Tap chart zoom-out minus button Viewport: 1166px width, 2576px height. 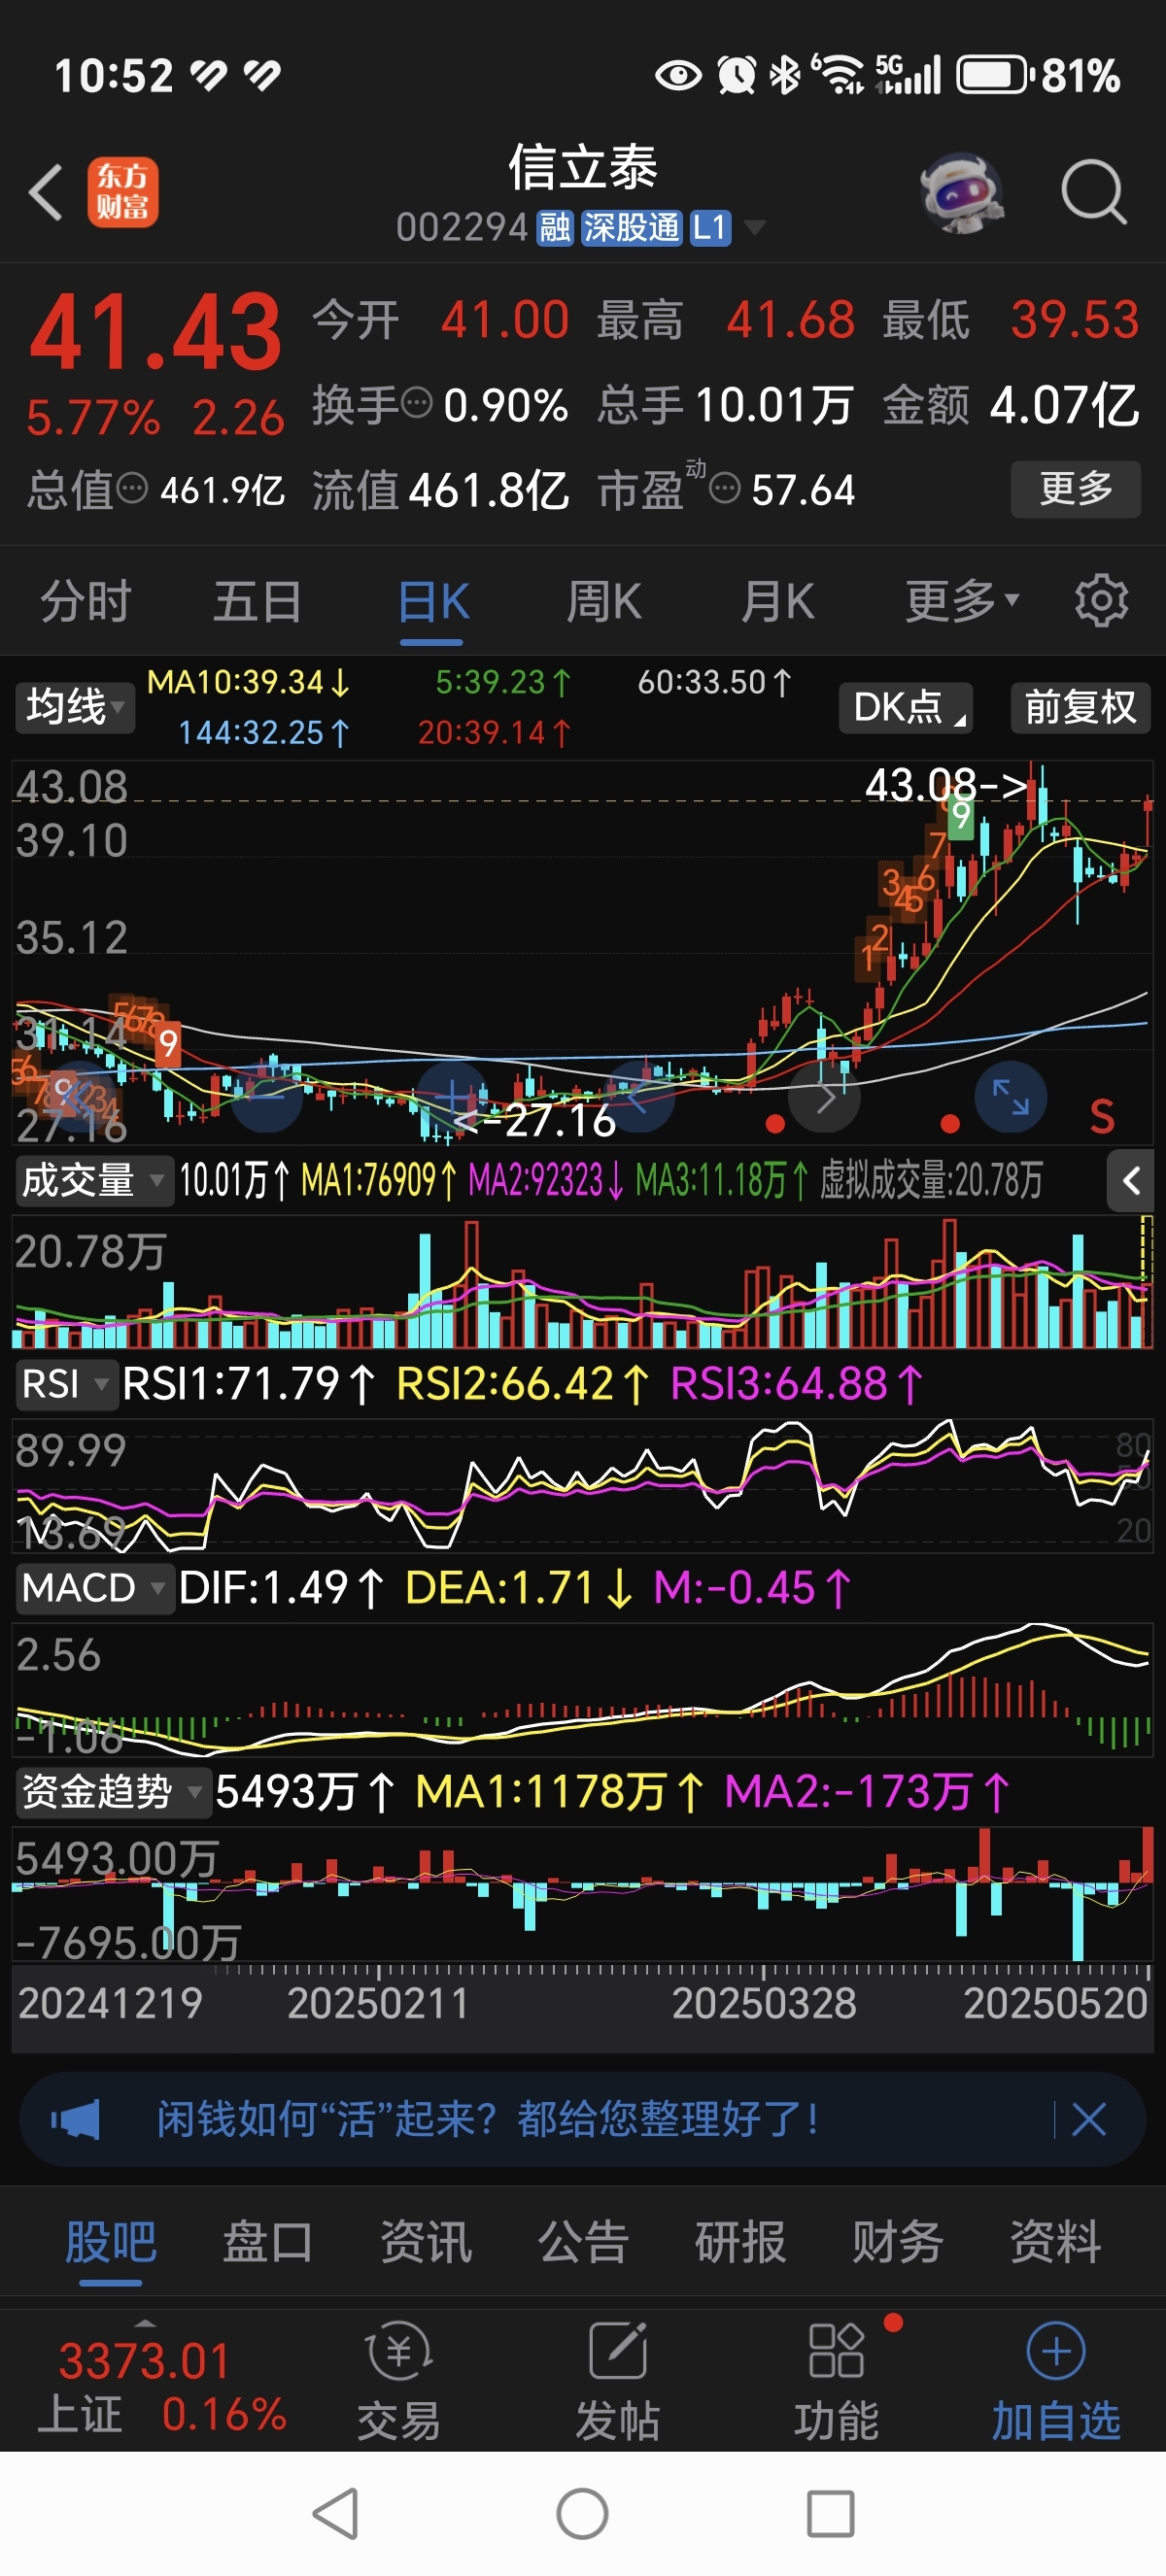[267, 1097]
